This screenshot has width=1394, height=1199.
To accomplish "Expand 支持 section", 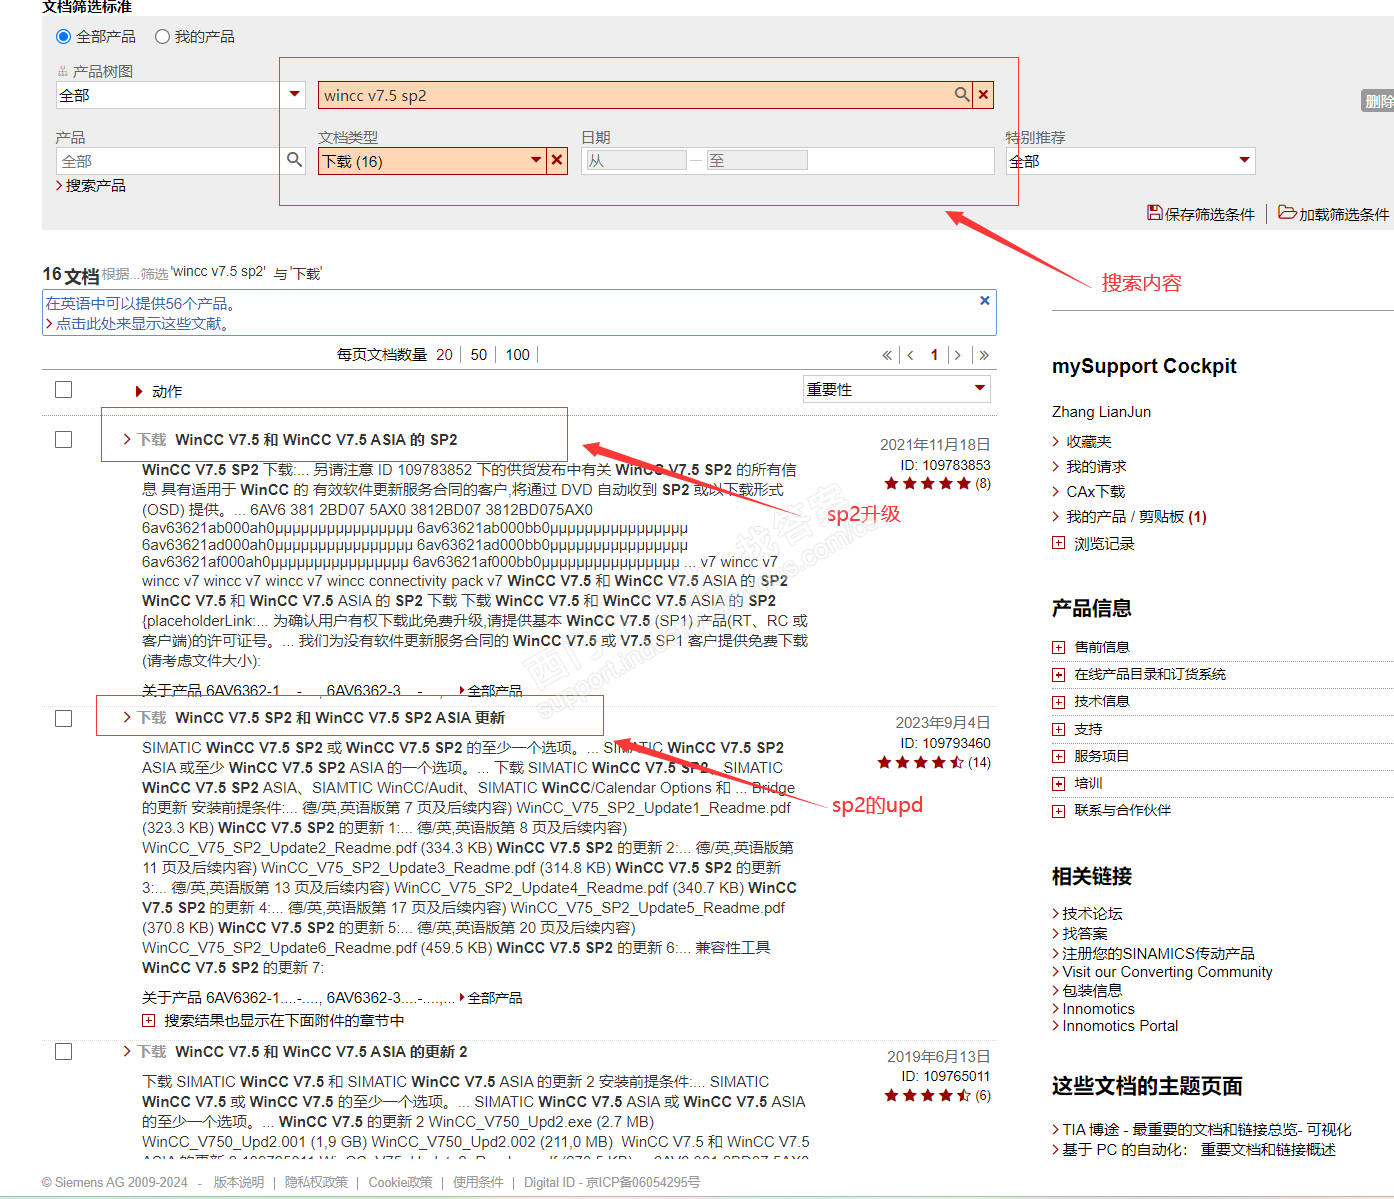I will pos(1058,730).
